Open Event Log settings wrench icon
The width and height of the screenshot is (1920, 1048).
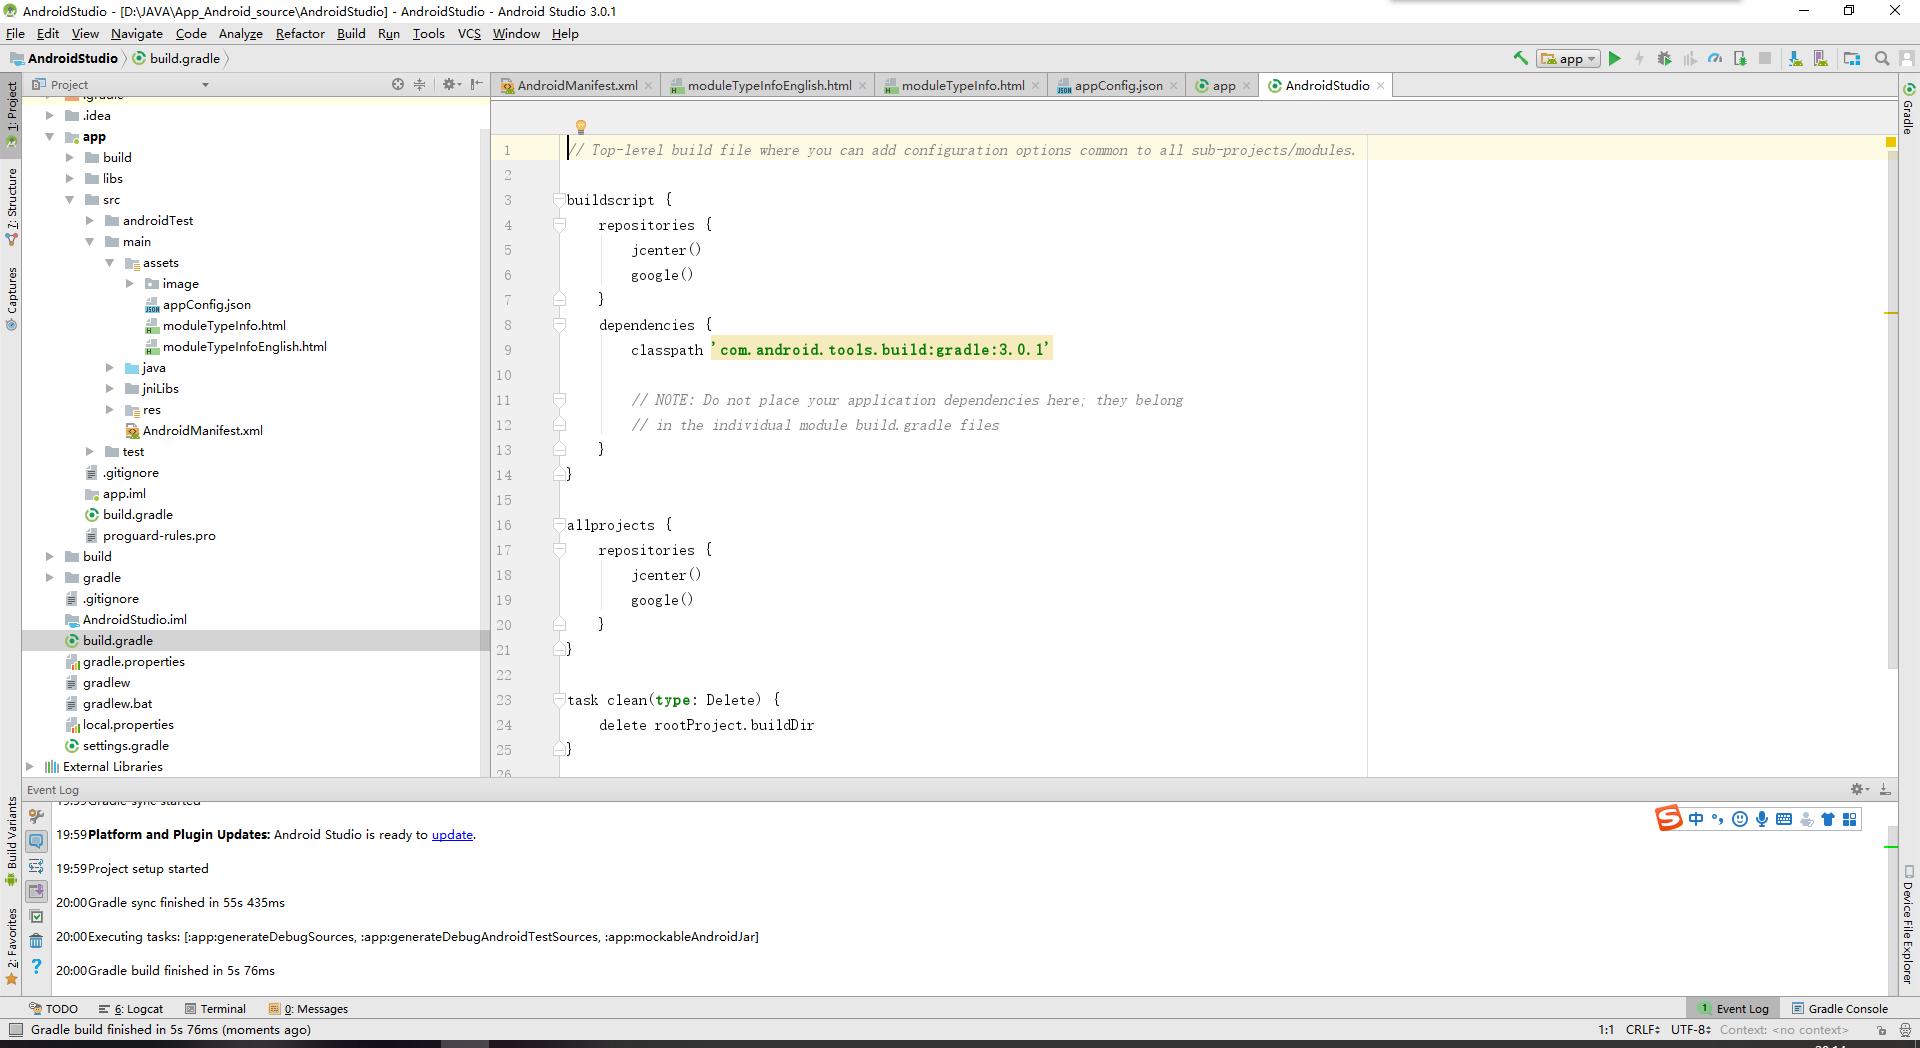click(x=36, y=816)
